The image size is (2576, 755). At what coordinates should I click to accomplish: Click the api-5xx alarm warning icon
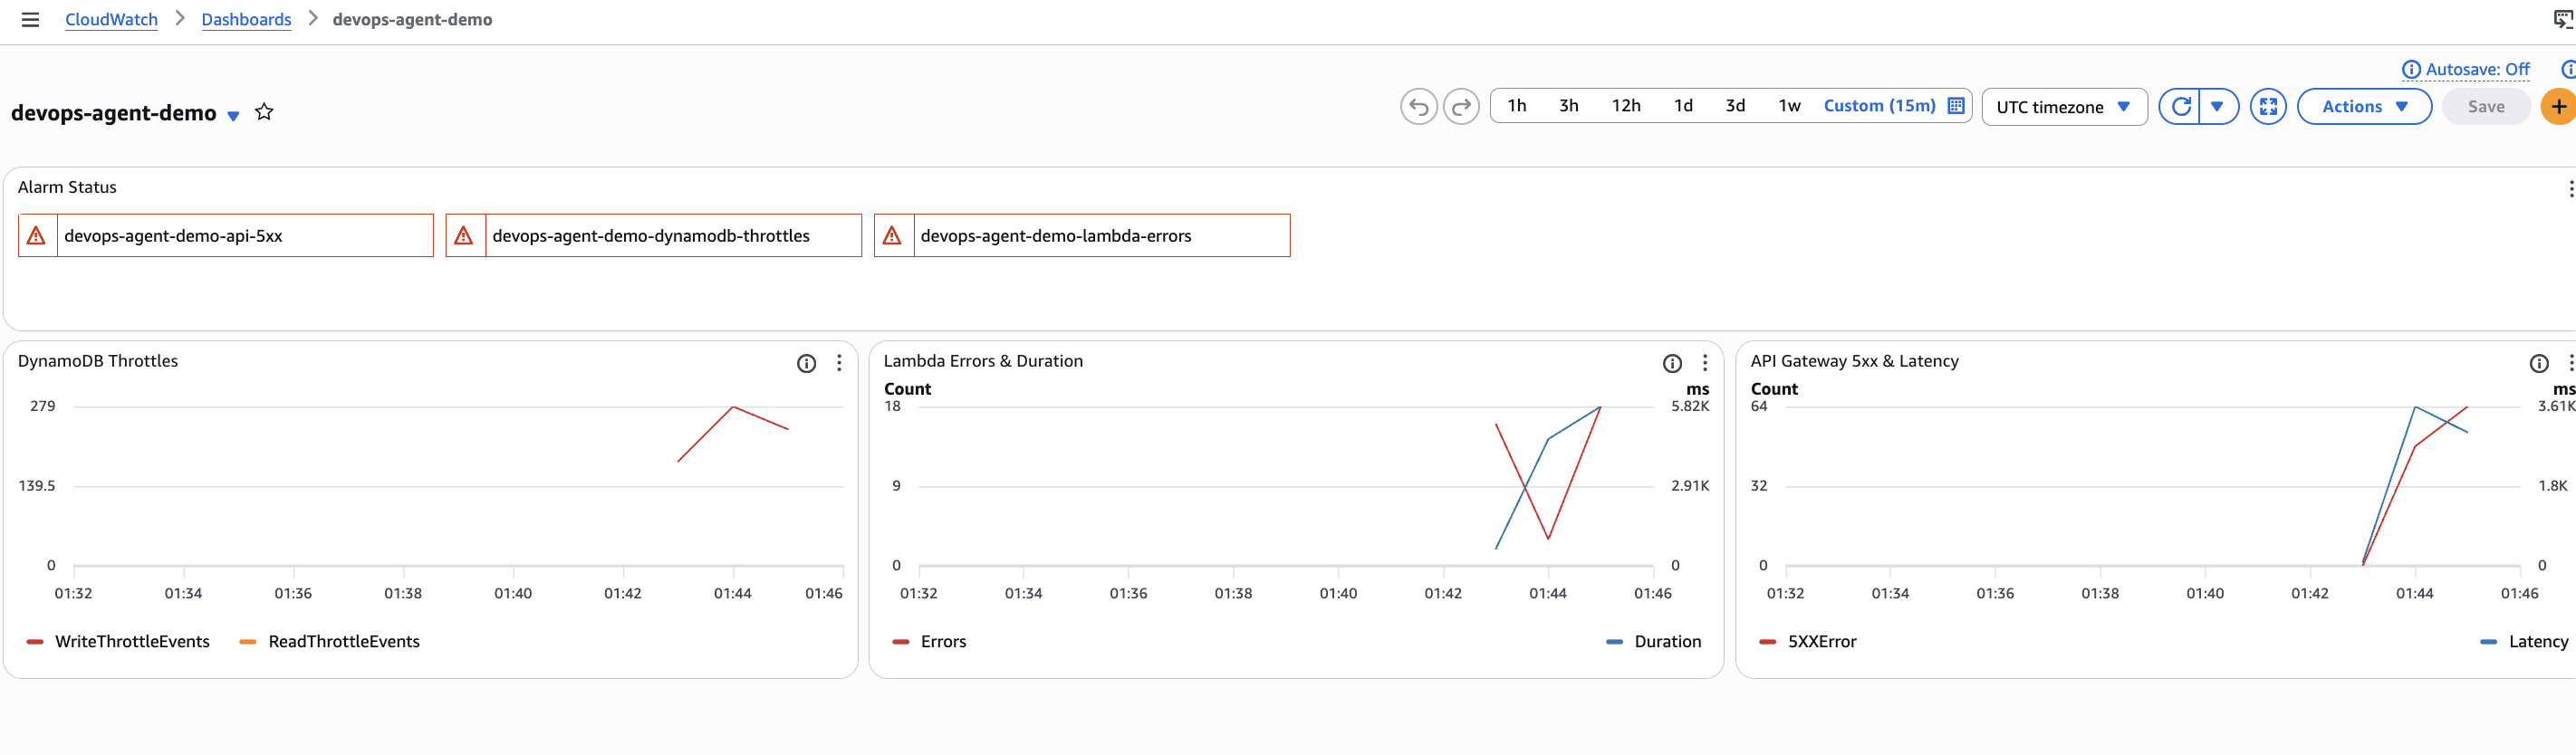point(36,236)
